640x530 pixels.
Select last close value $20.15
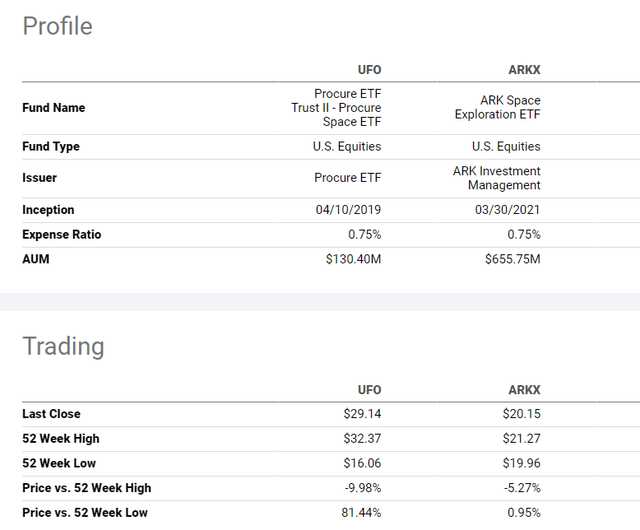[522, 414]
